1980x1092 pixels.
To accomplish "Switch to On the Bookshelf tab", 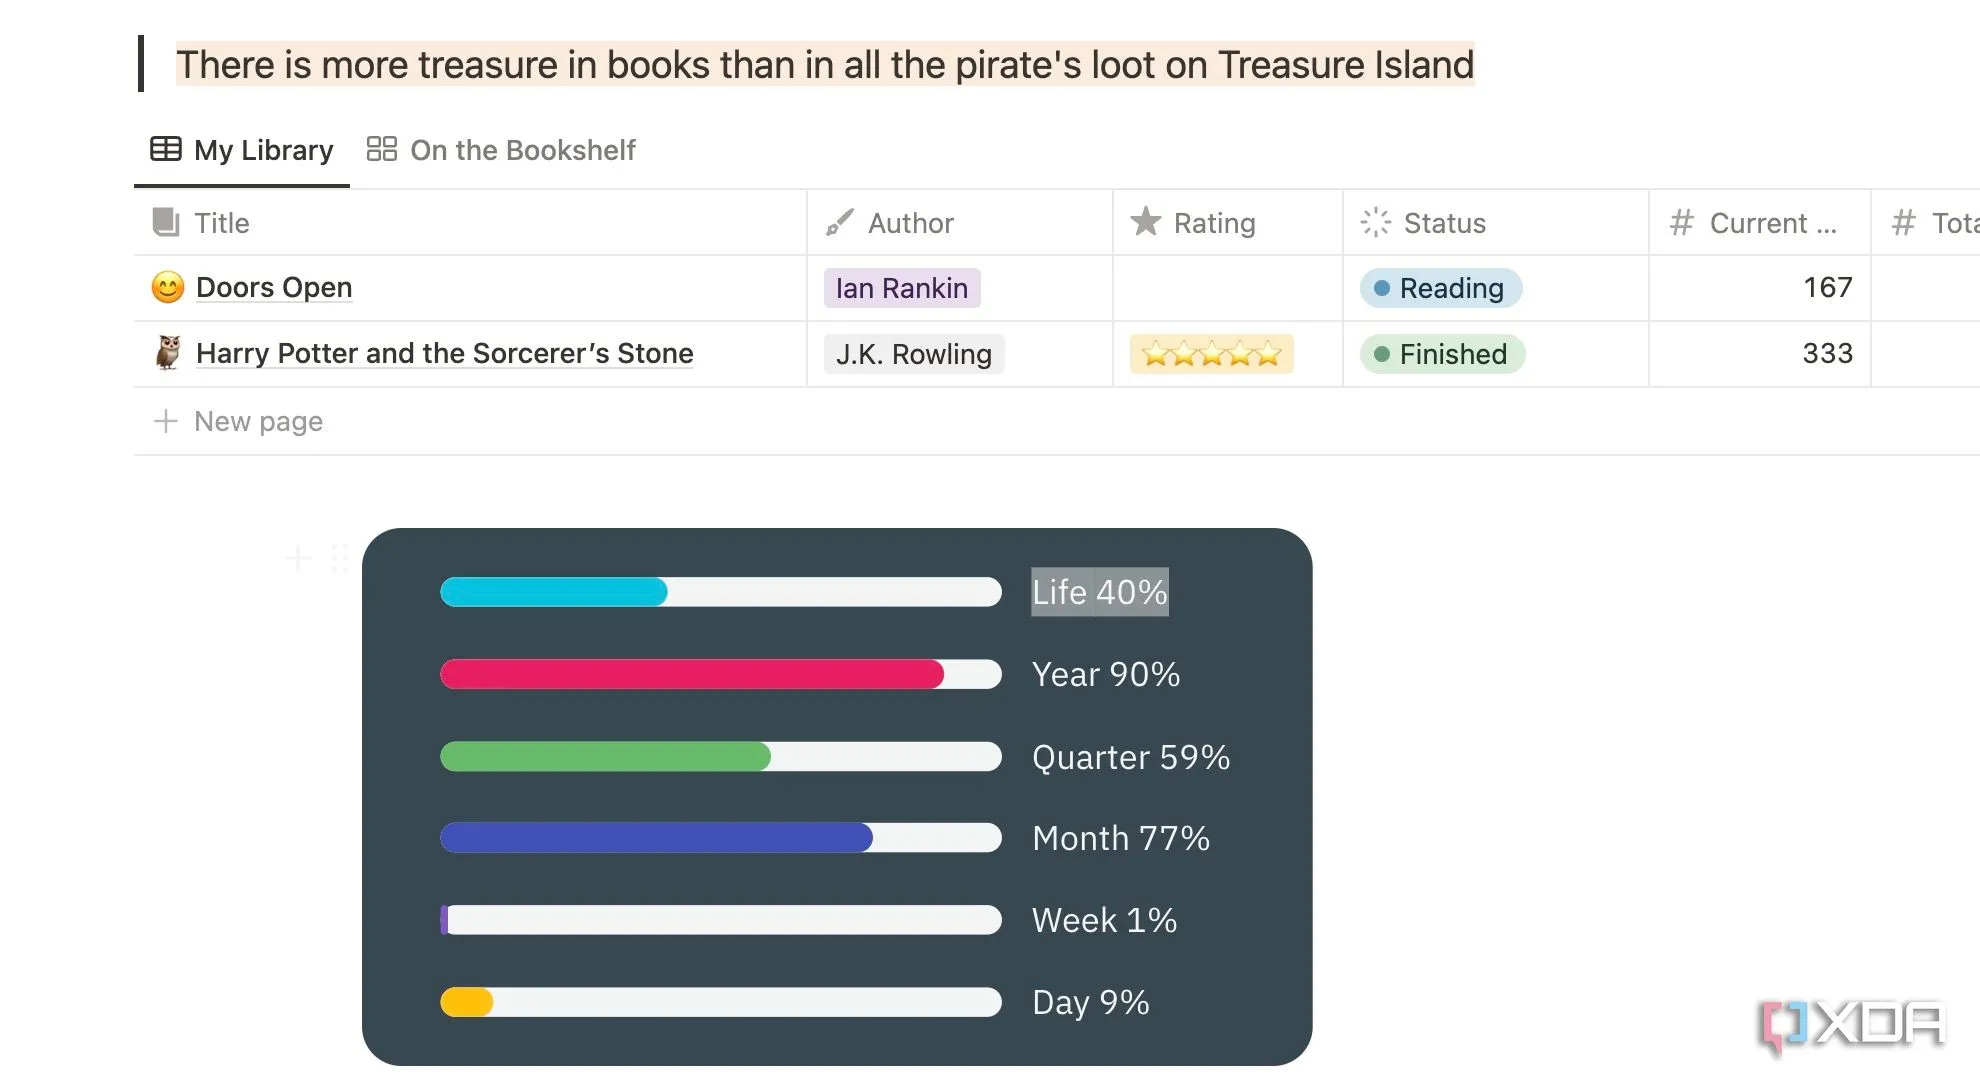I will pos(501,150).
